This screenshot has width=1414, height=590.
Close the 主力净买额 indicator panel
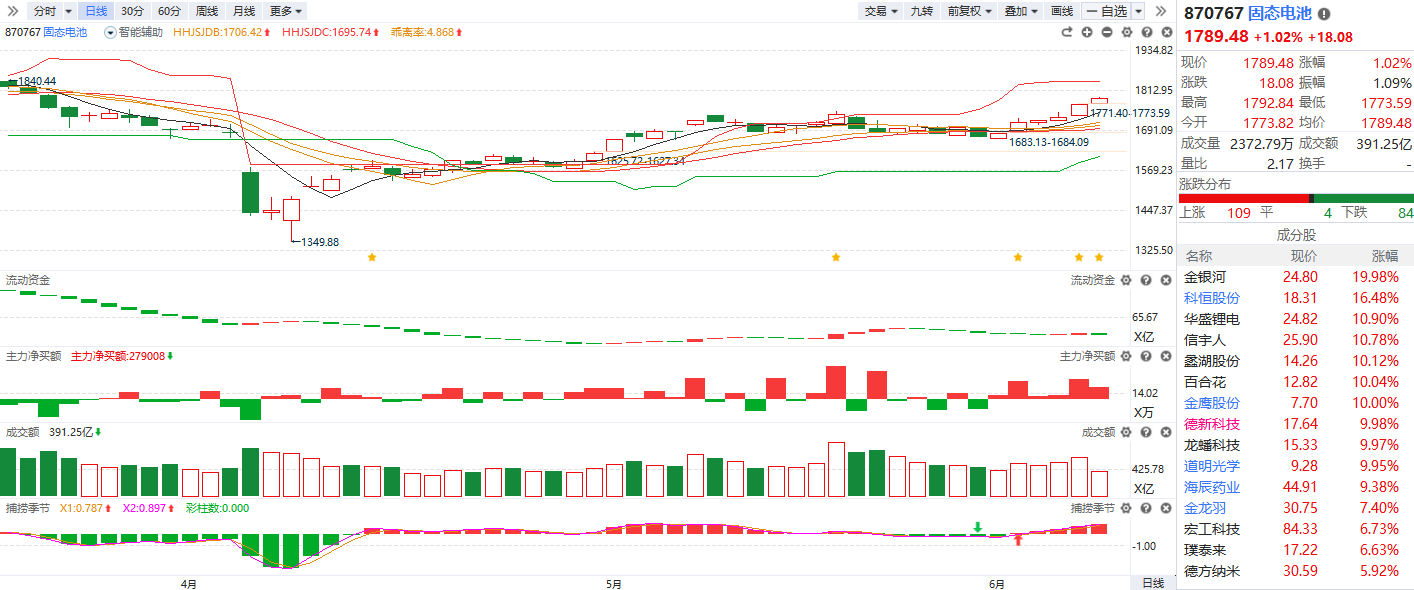(1165, 356)
